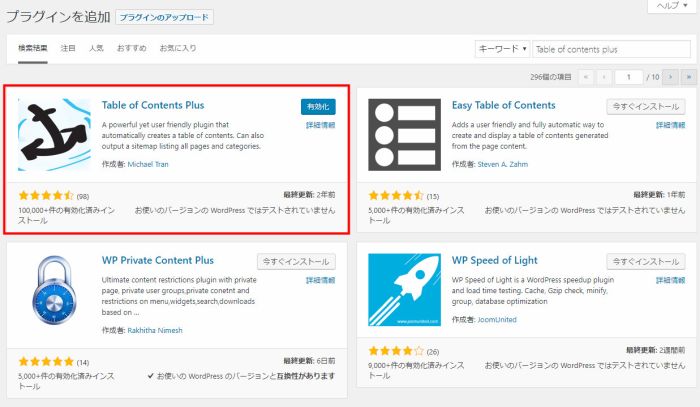This screenshot has width=700, height=407.
Task: Click the 9,000+件の有効化済みインストール text
Action: 416,370
